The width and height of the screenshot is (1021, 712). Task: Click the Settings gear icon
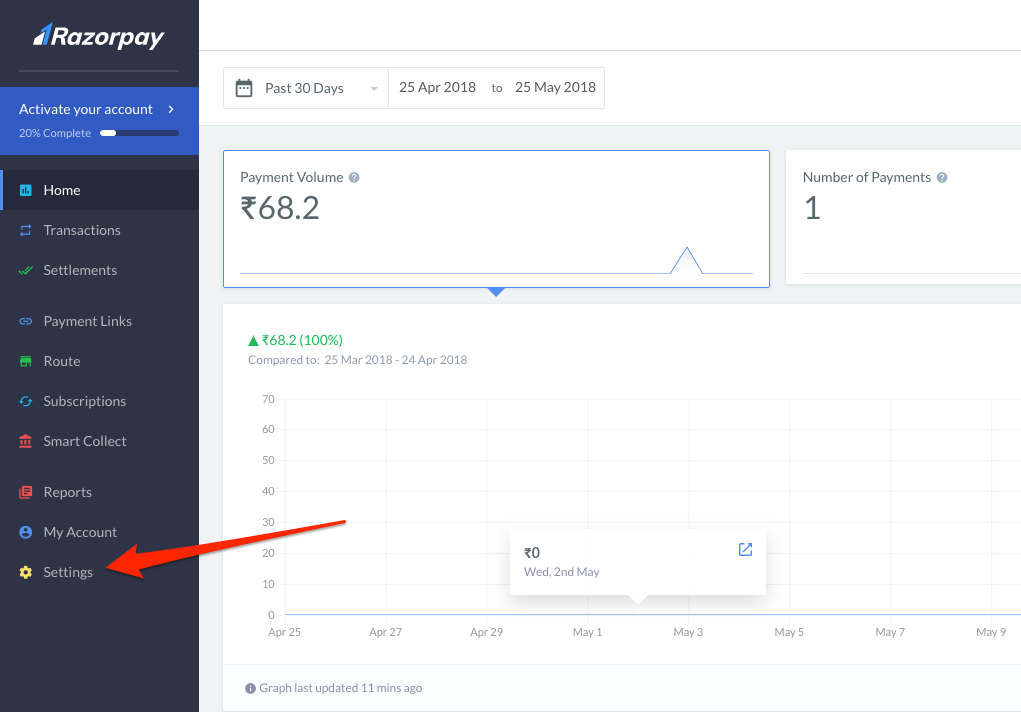tap(25, 572)
